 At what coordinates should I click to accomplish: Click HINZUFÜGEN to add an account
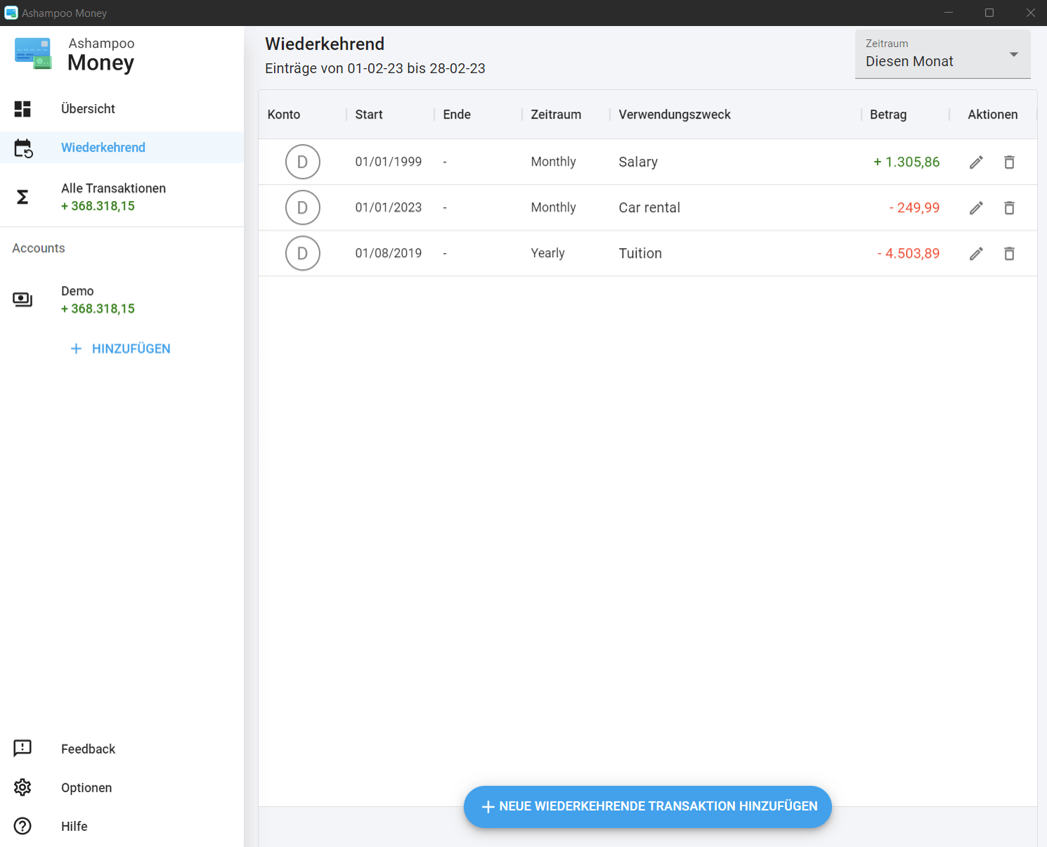[121, 349]
